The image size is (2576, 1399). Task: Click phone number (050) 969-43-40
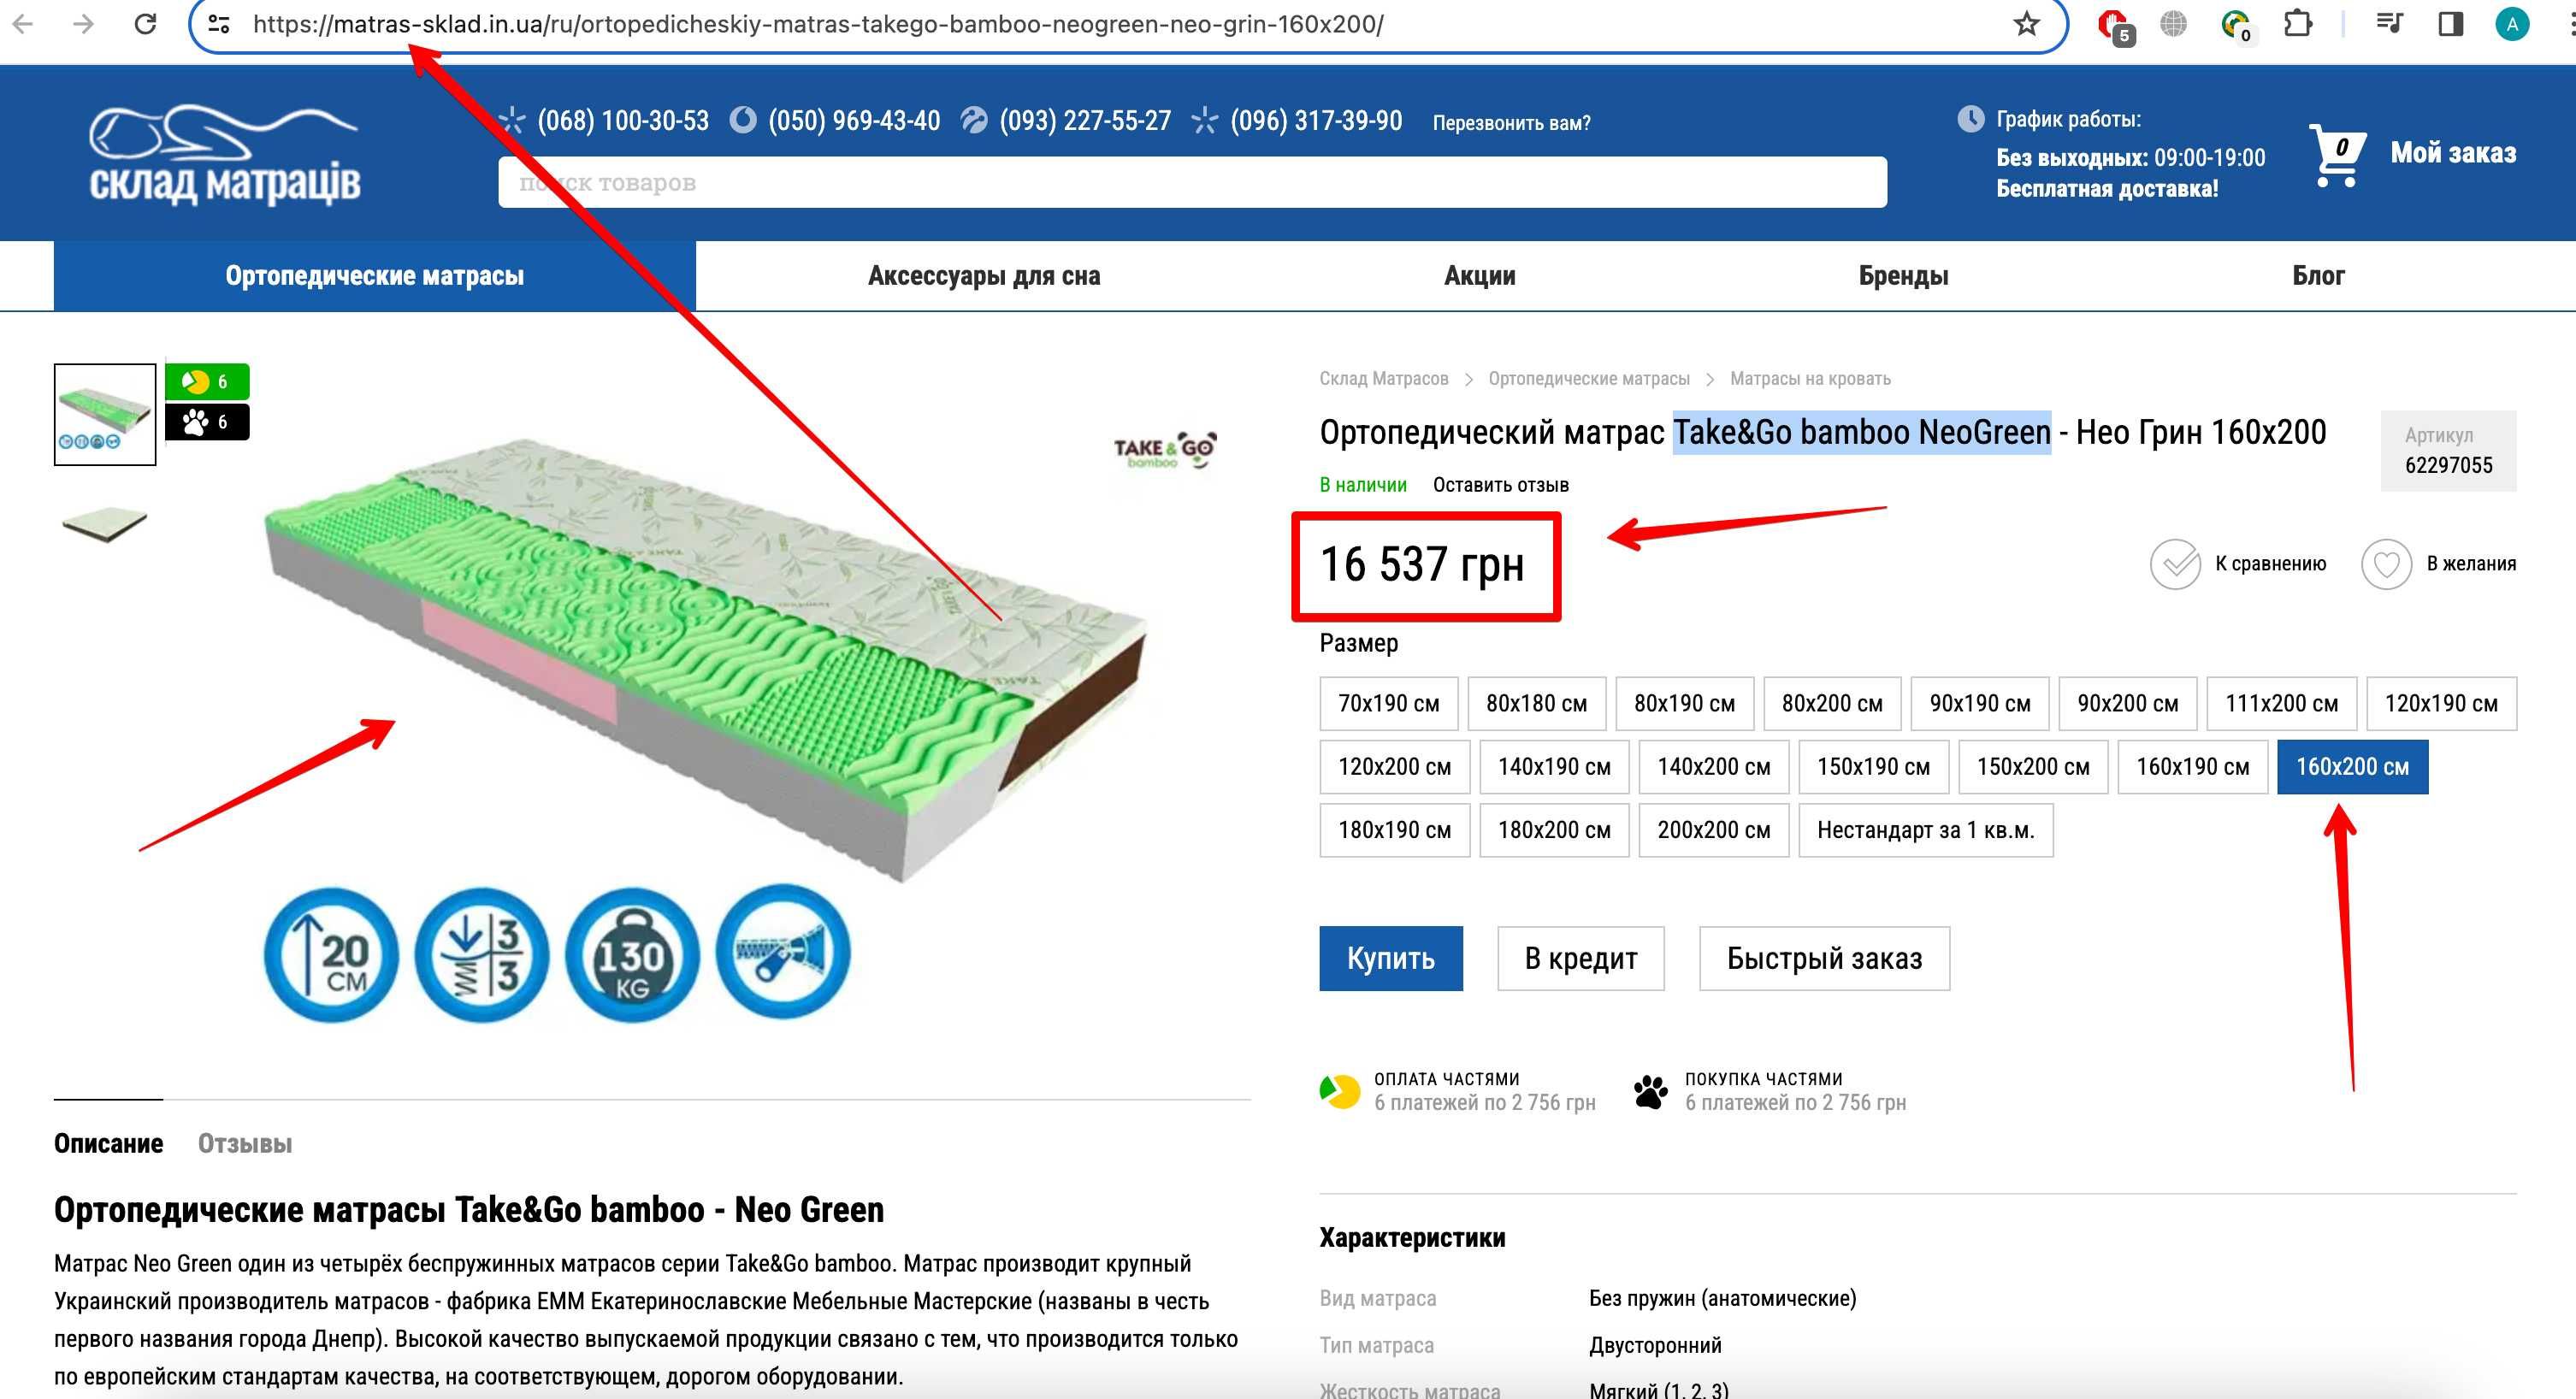coord(854,121)
